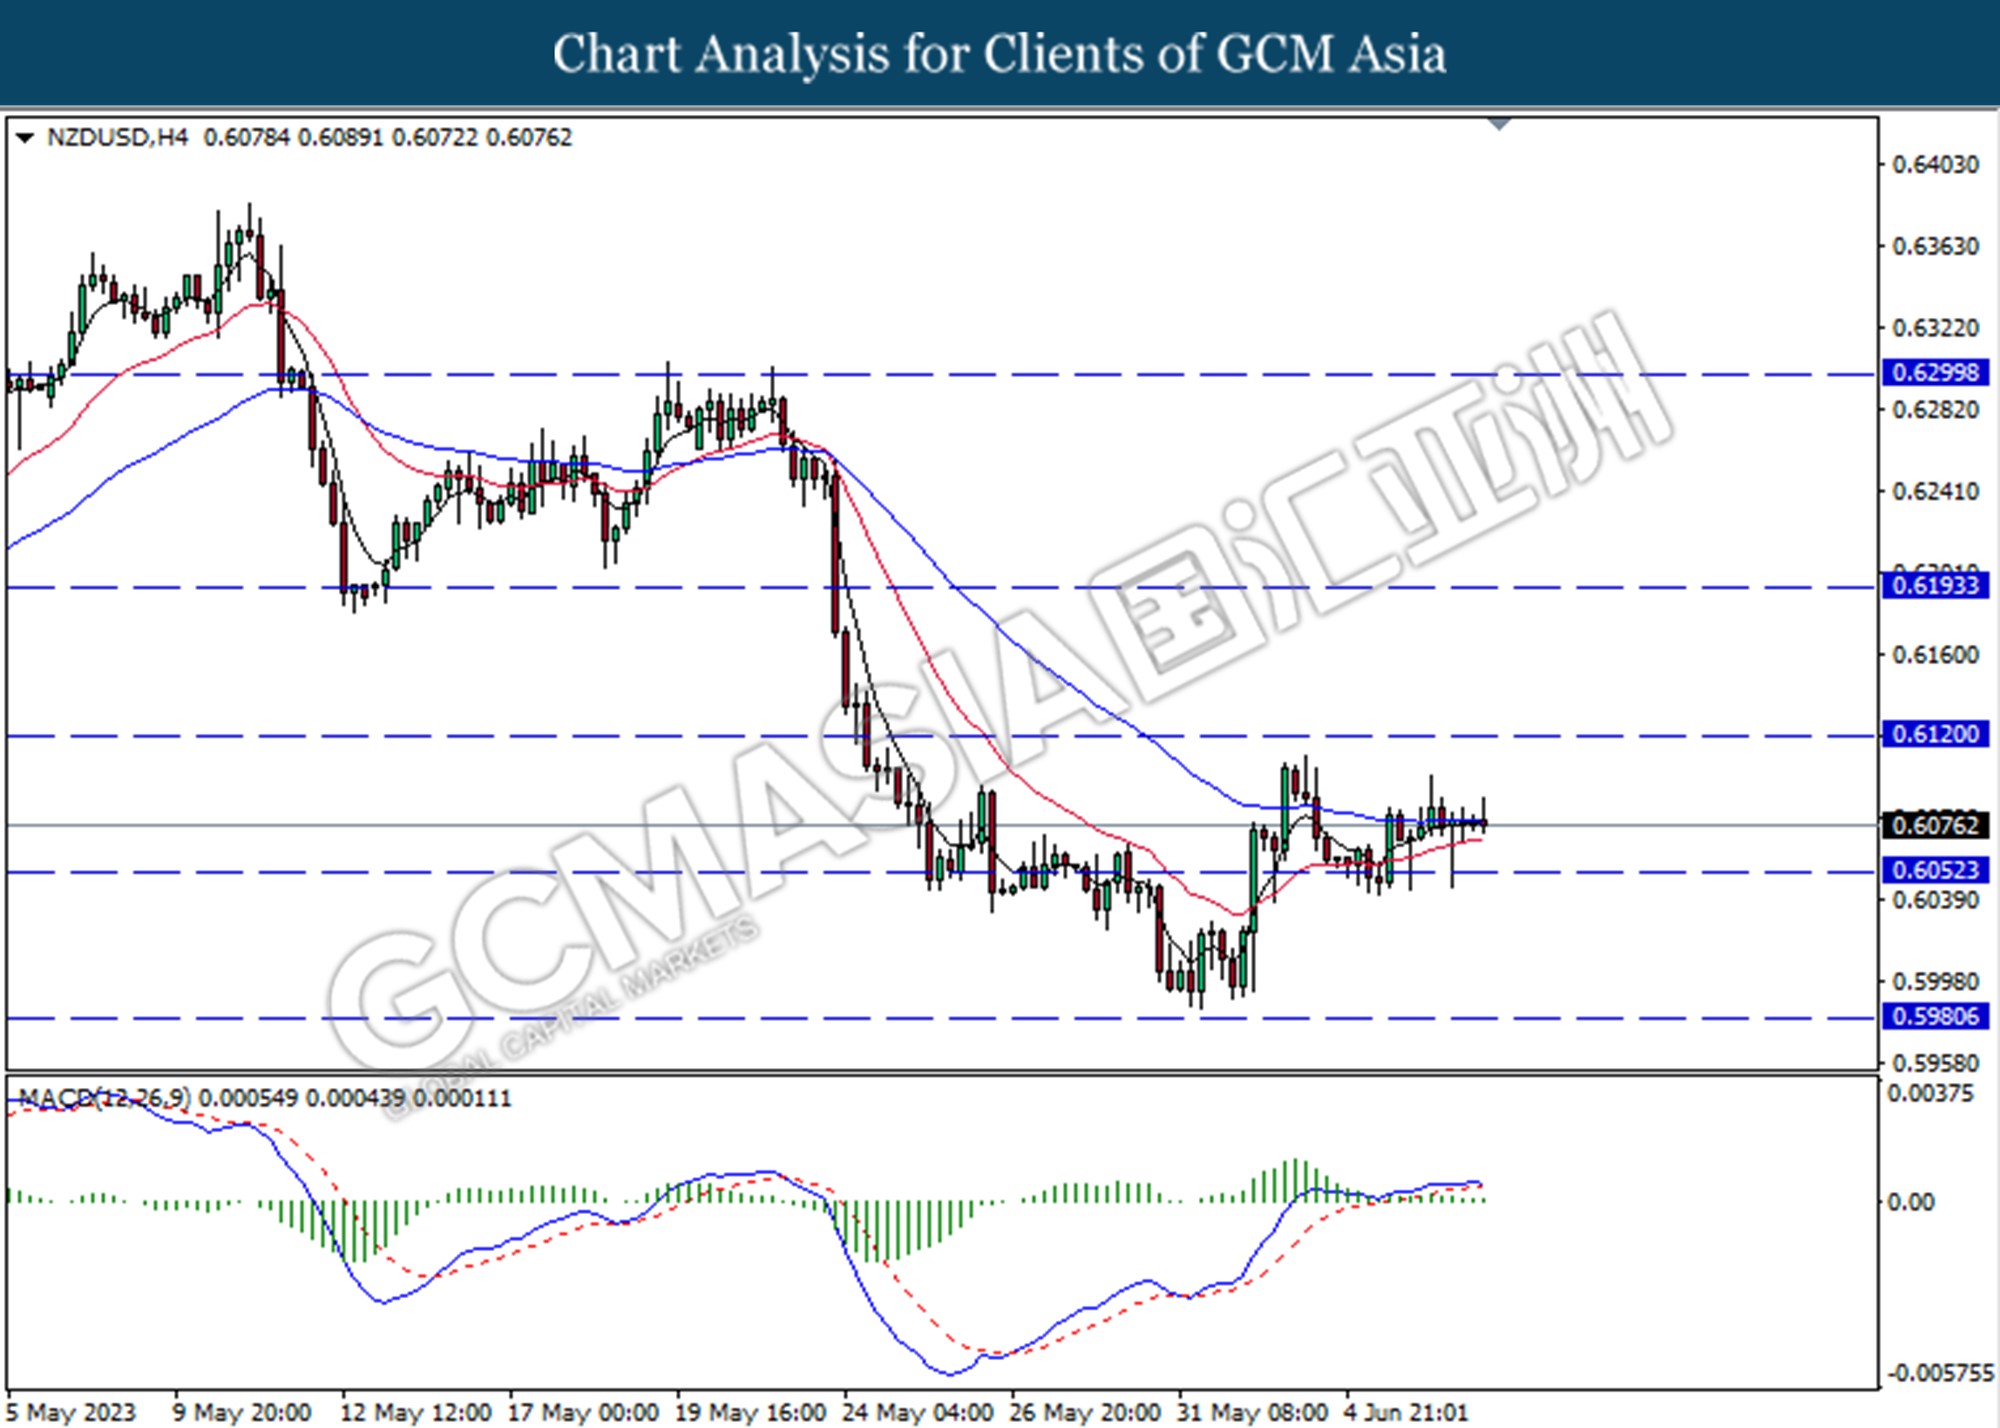
Task: Click the 0.61600 price axis value
Action: tap(1936, 655)
